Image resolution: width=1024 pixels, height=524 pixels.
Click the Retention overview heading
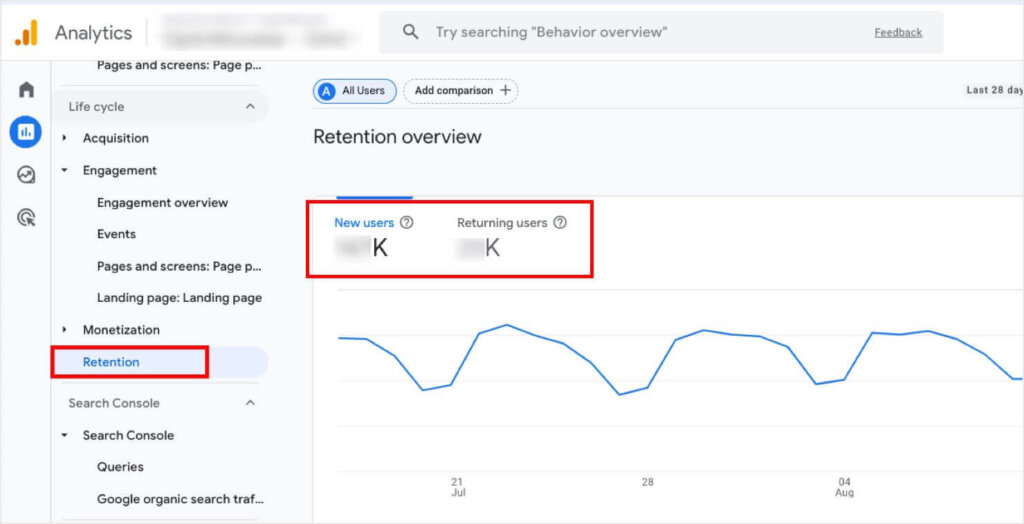397,137
